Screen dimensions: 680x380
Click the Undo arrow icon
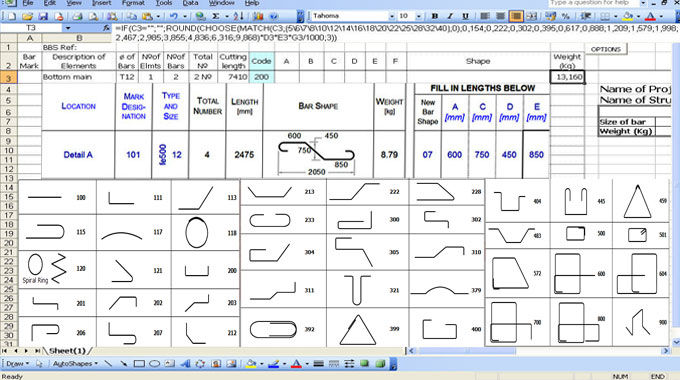click(x=173, y=16)
